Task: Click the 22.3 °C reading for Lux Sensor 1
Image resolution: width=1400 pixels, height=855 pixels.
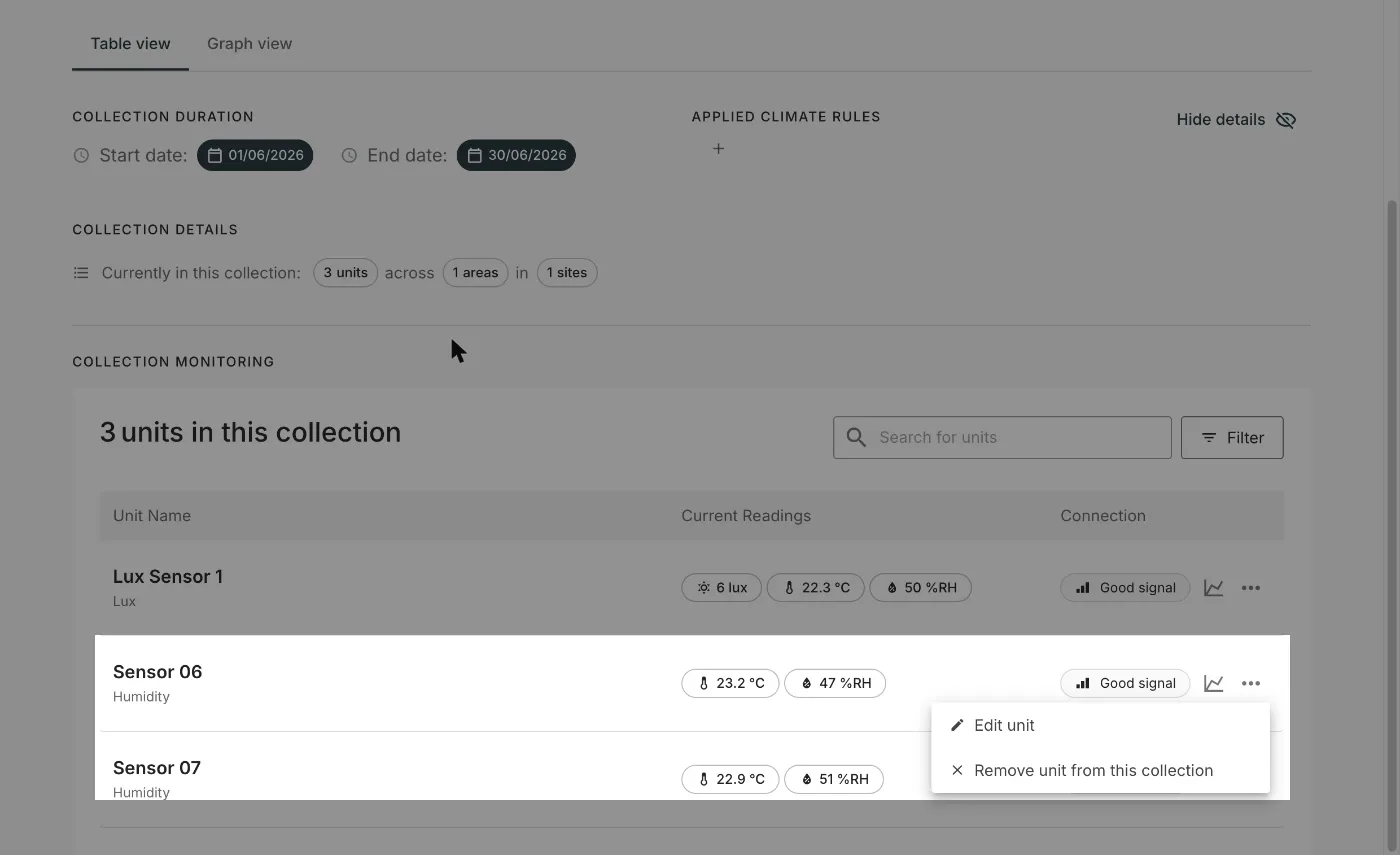Action: 815,588
